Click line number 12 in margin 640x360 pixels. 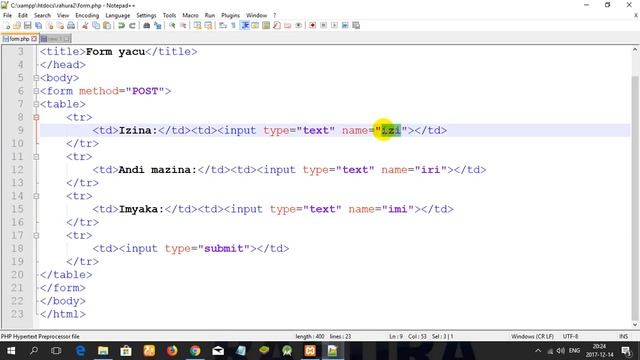pyautogui.click(x=17, y=169)
